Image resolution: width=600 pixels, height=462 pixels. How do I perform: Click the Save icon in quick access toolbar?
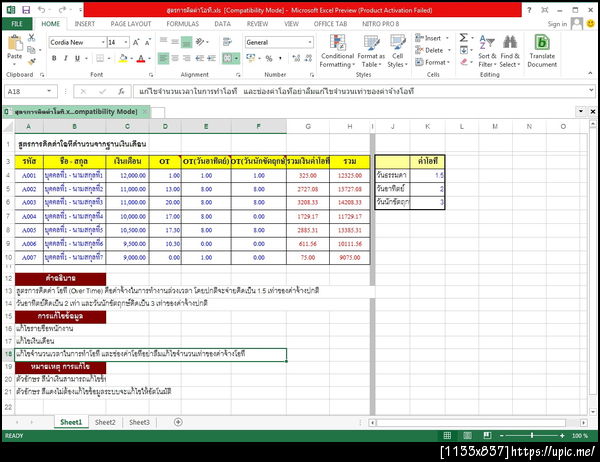tap(26, 10)
